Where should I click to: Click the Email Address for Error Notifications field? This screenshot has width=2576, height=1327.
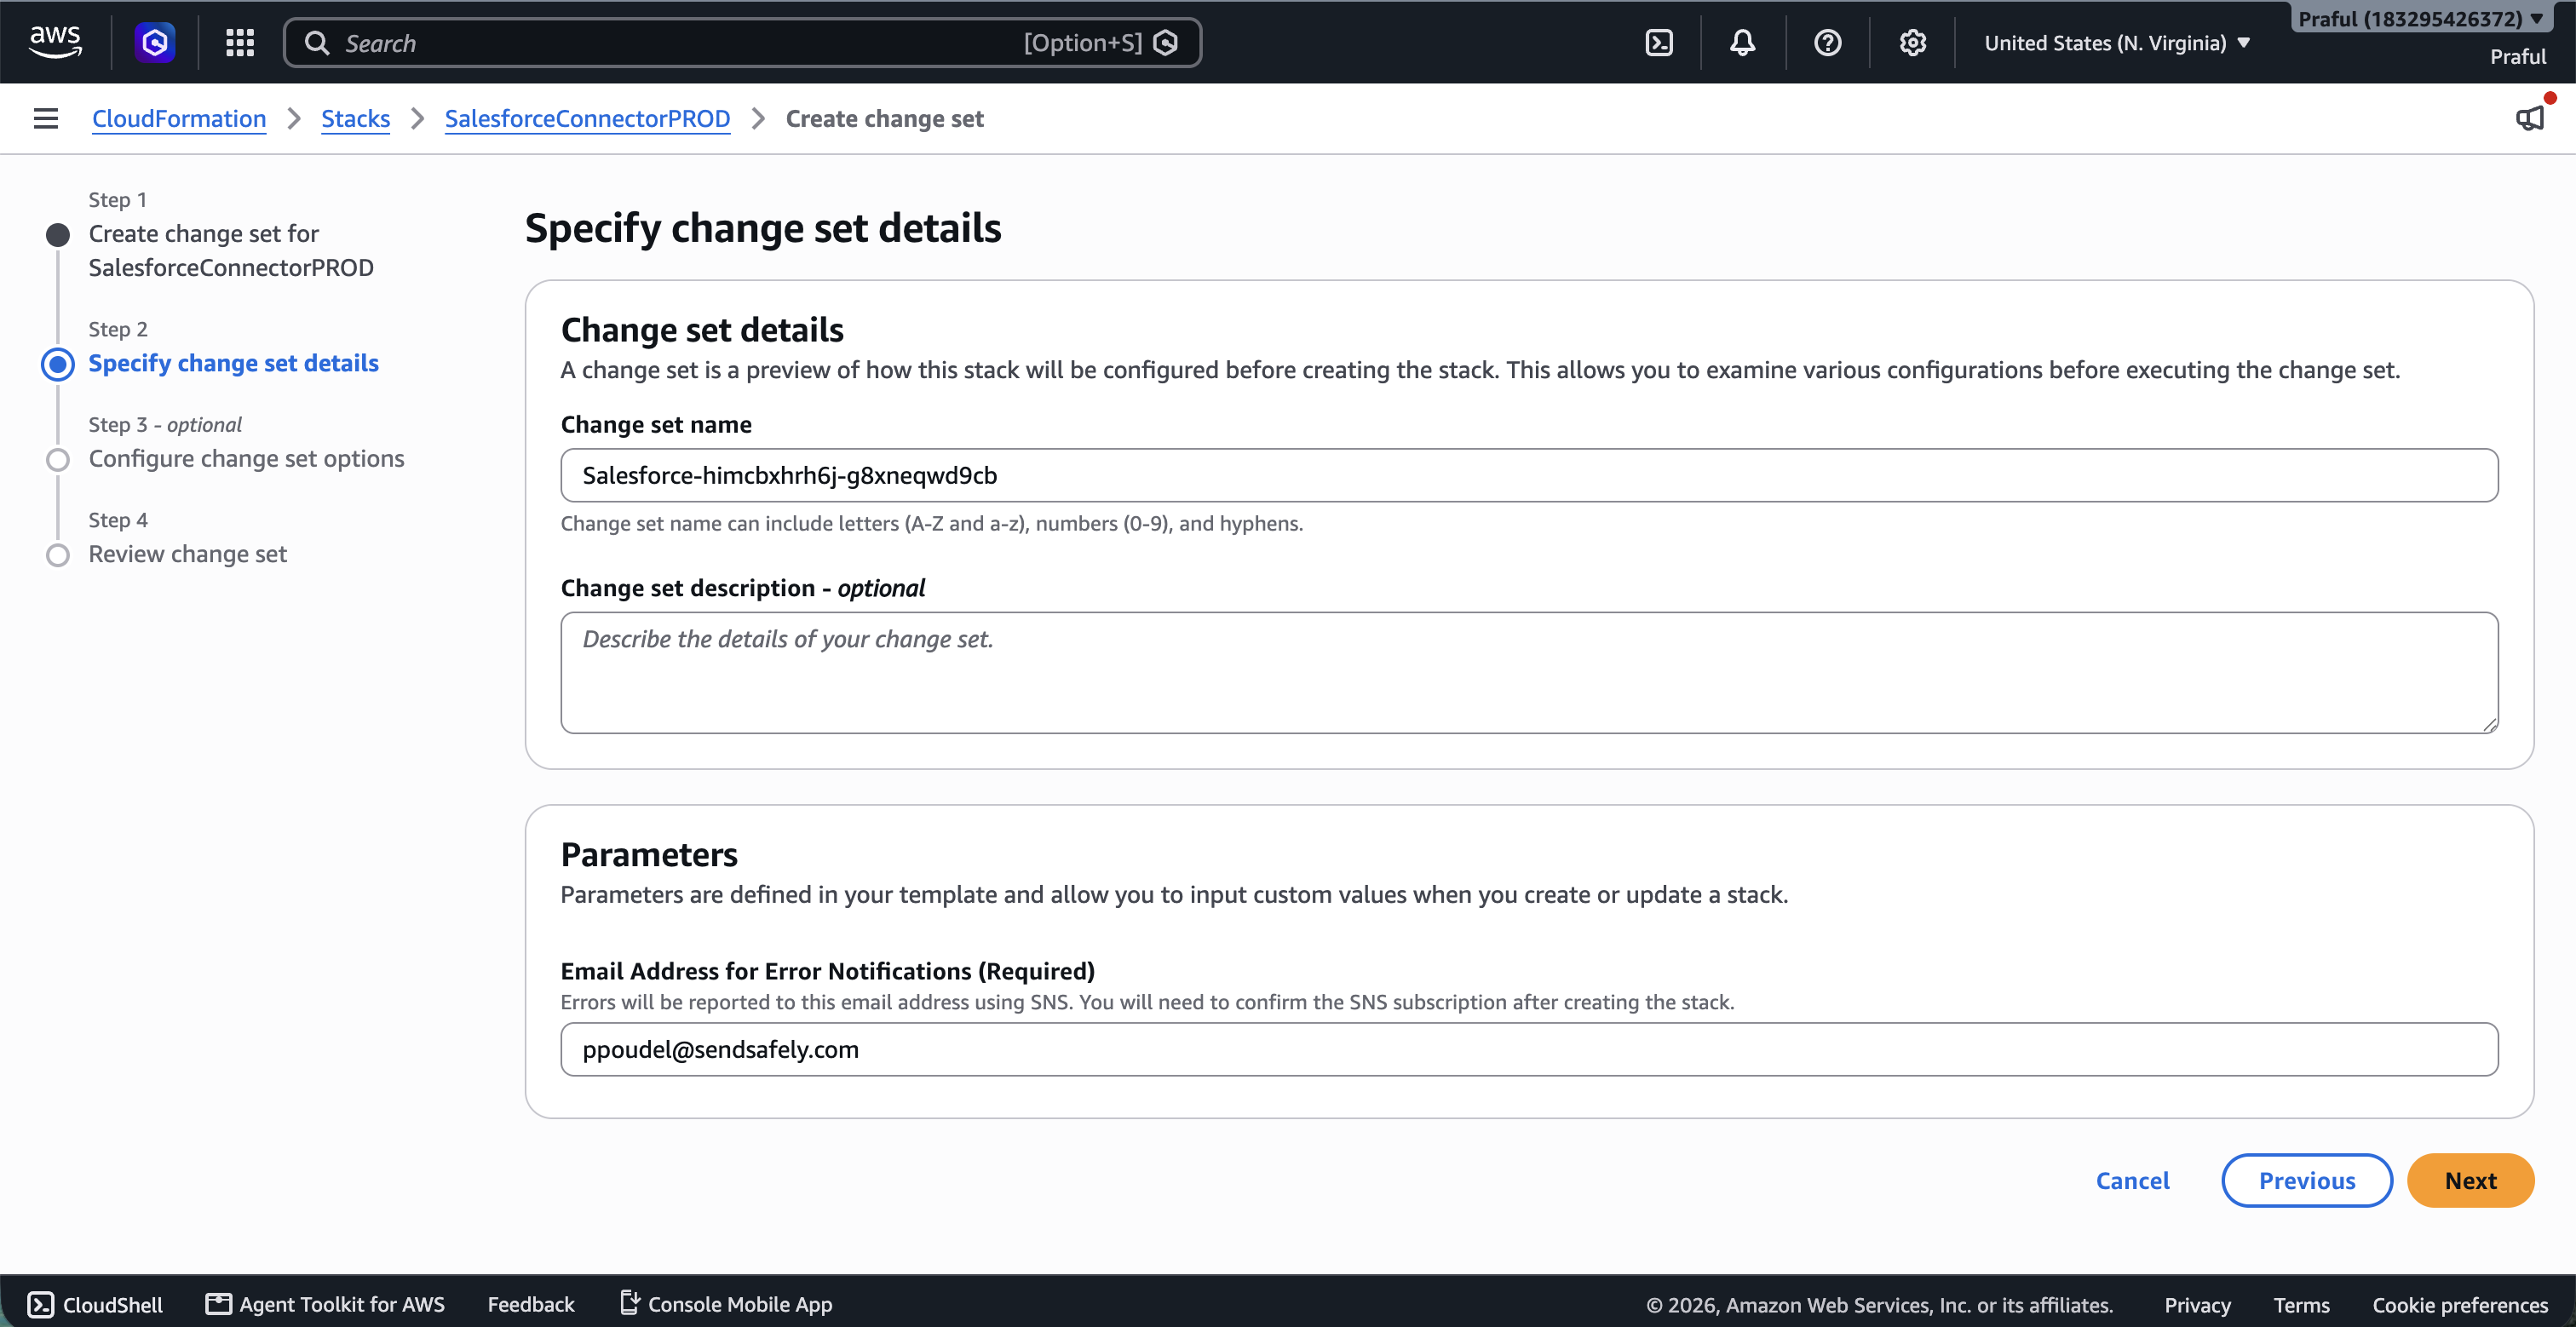1529,1049
